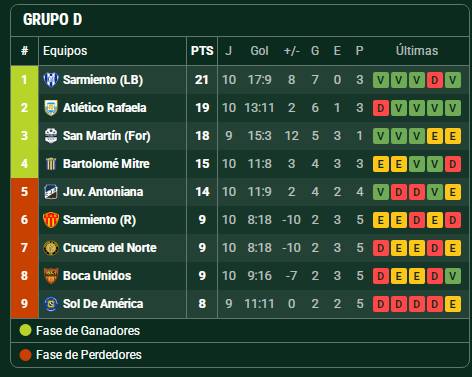Click the Bartolomé Mitre team crest

click(51, 164)
